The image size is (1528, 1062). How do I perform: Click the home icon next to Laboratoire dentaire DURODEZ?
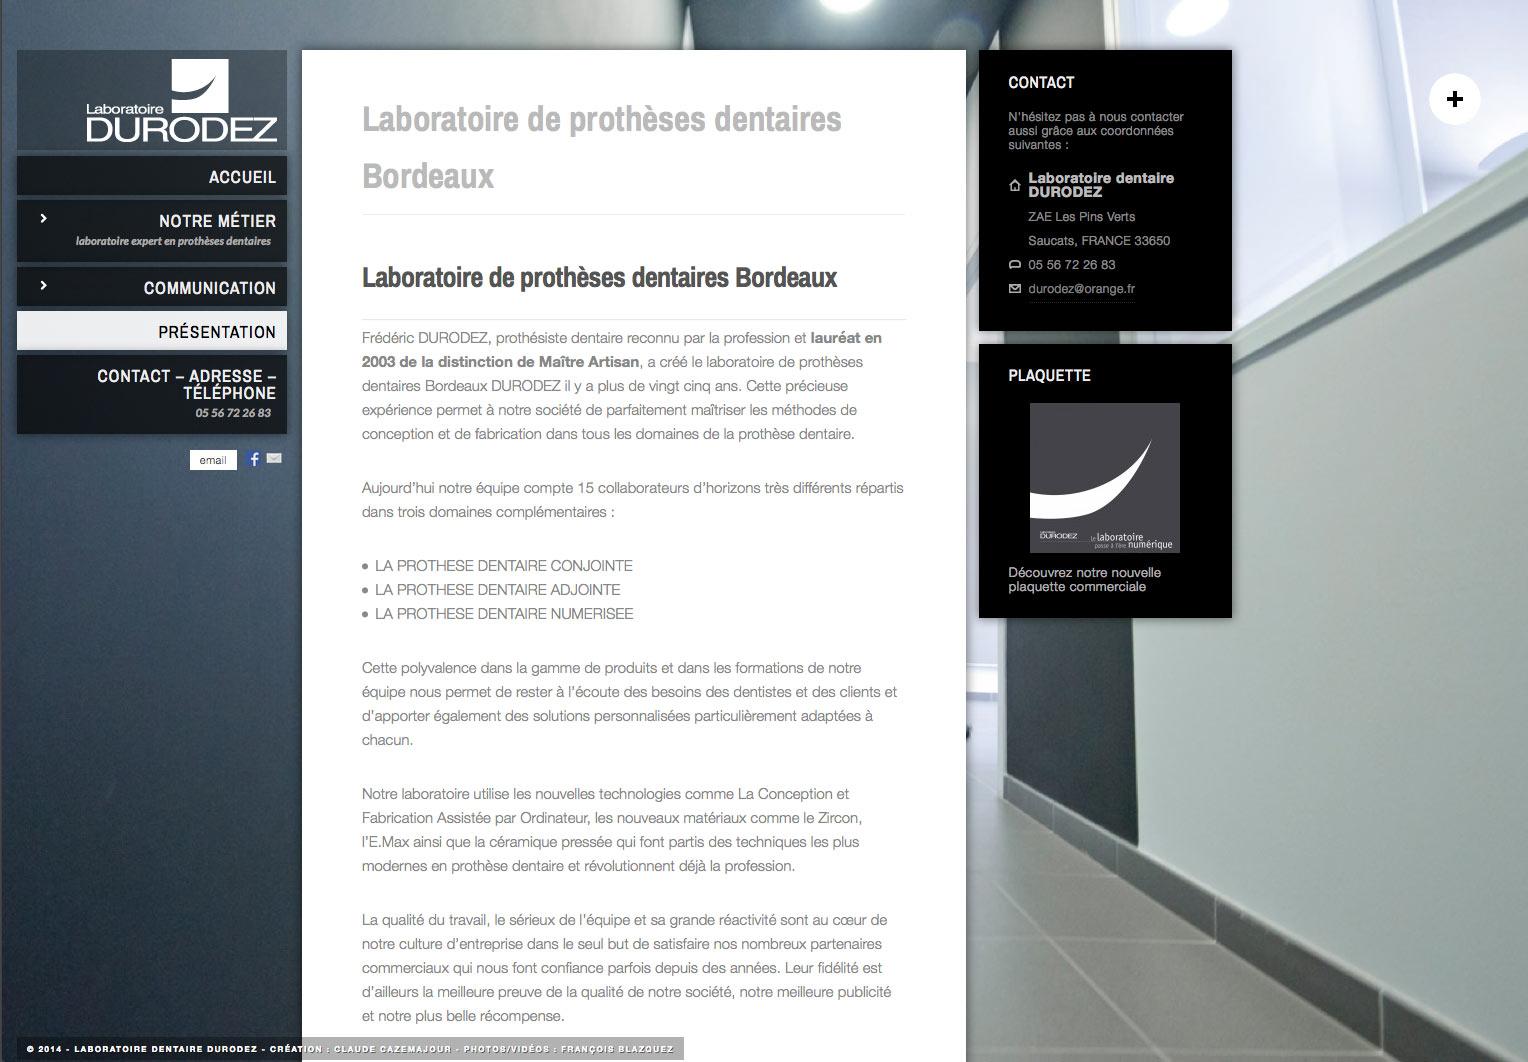click(x=1015, y=185)
